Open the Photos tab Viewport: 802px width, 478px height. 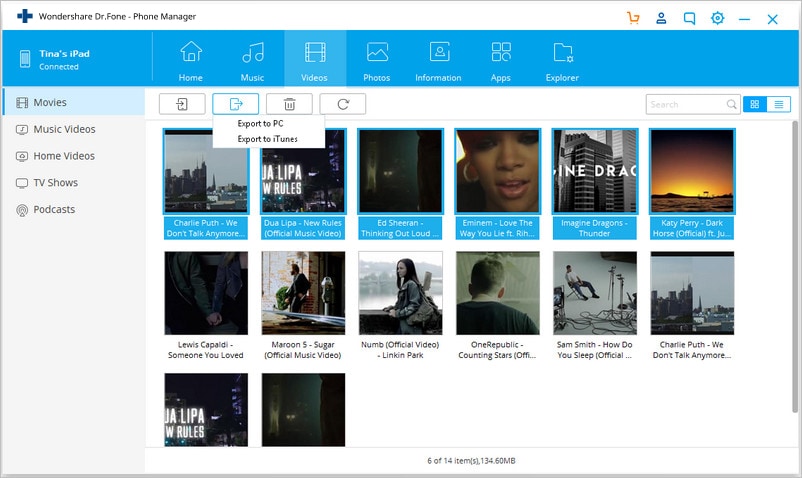pyautogui.click(x=377, y=61)
